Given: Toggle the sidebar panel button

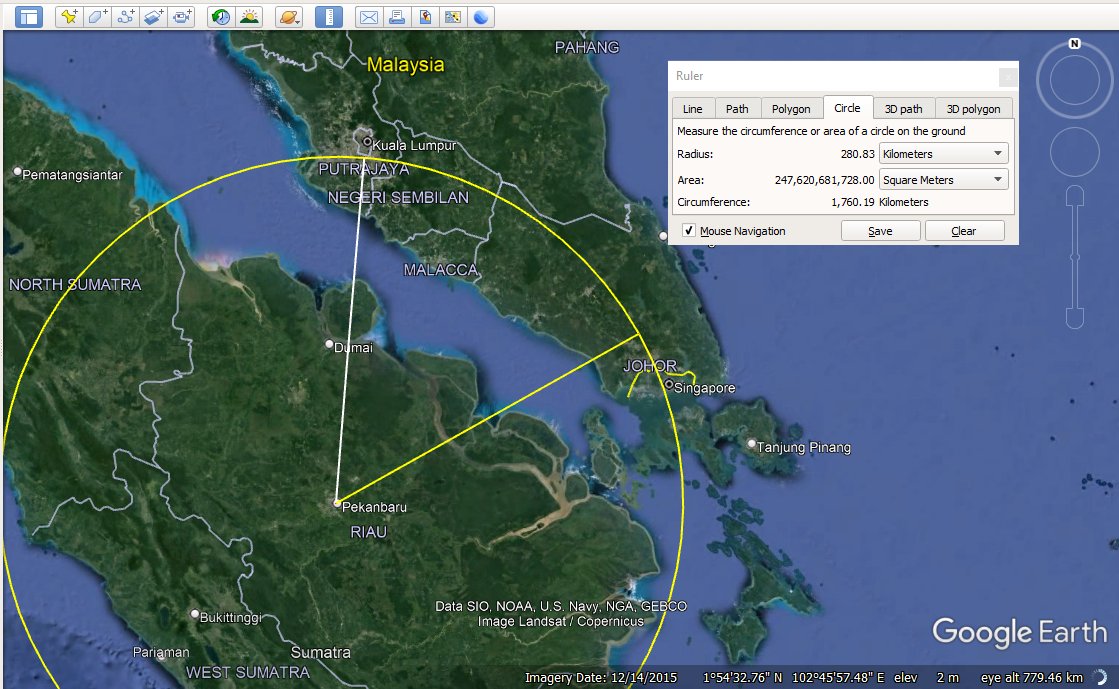Looking at the screenshot, I should click(x=29, y=16).
